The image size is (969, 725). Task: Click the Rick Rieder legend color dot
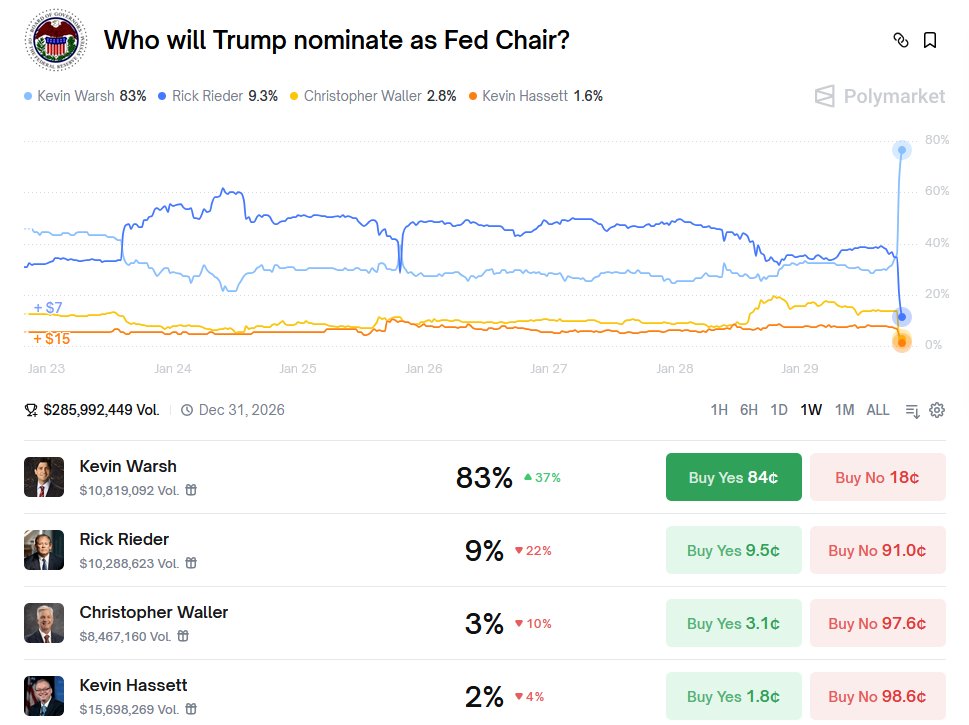click(163, 97)
